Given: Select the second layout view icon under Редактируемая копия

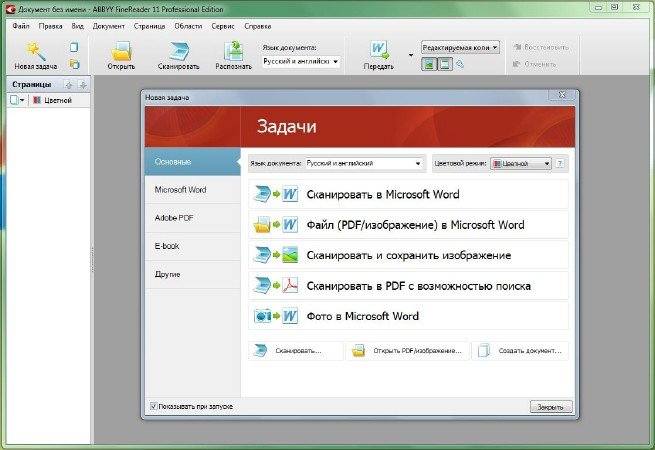Looking at the screenshot, I should point(445,64).
